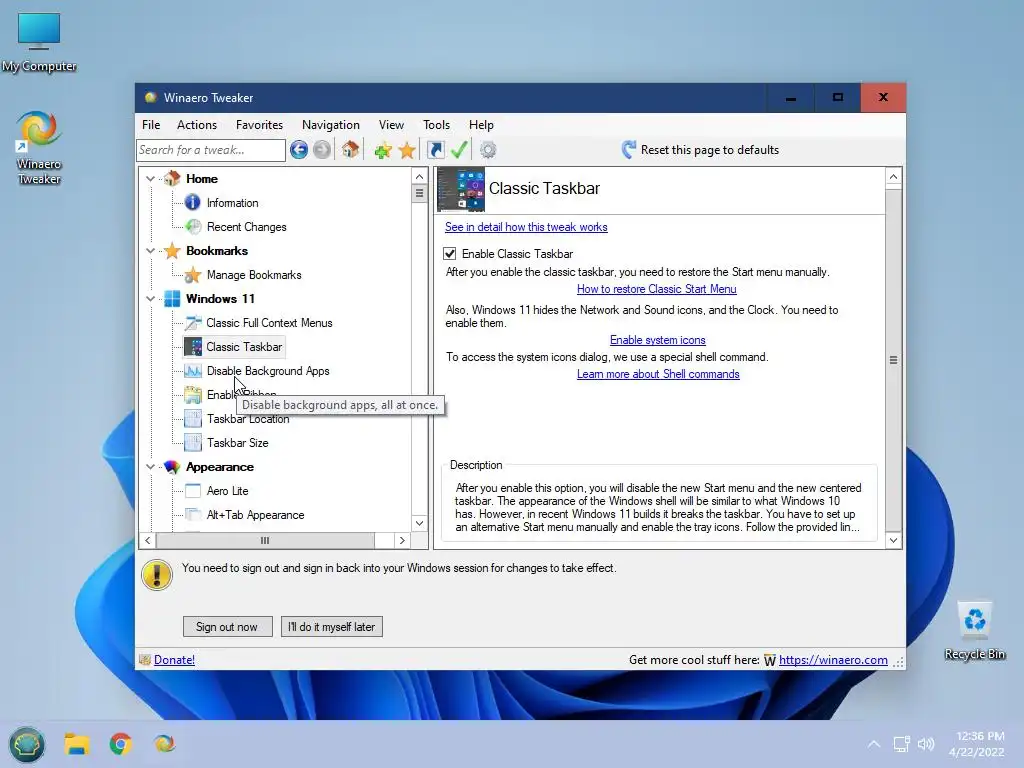
Task: Click the network tray icon
Action: pyautogui.click(x=902, y=744)
